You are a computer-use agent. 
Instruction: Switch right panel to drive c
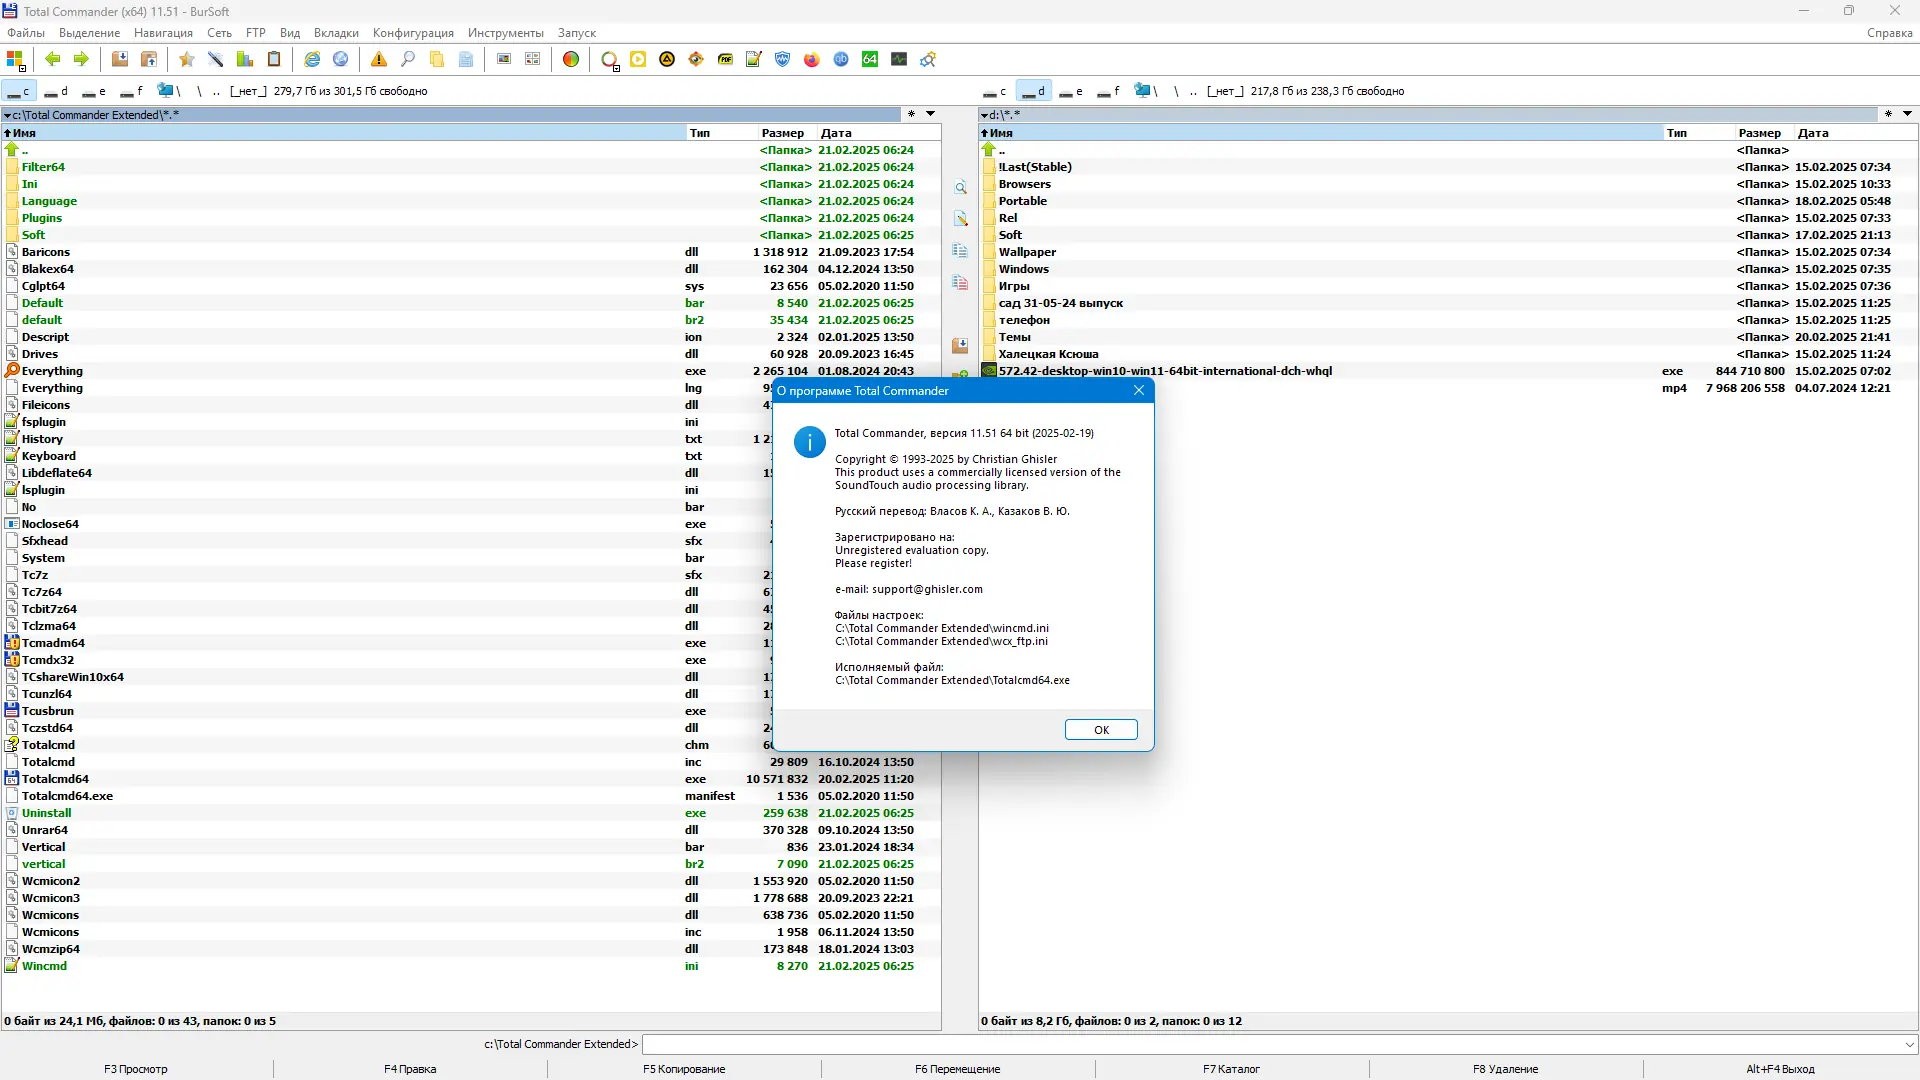995,91
